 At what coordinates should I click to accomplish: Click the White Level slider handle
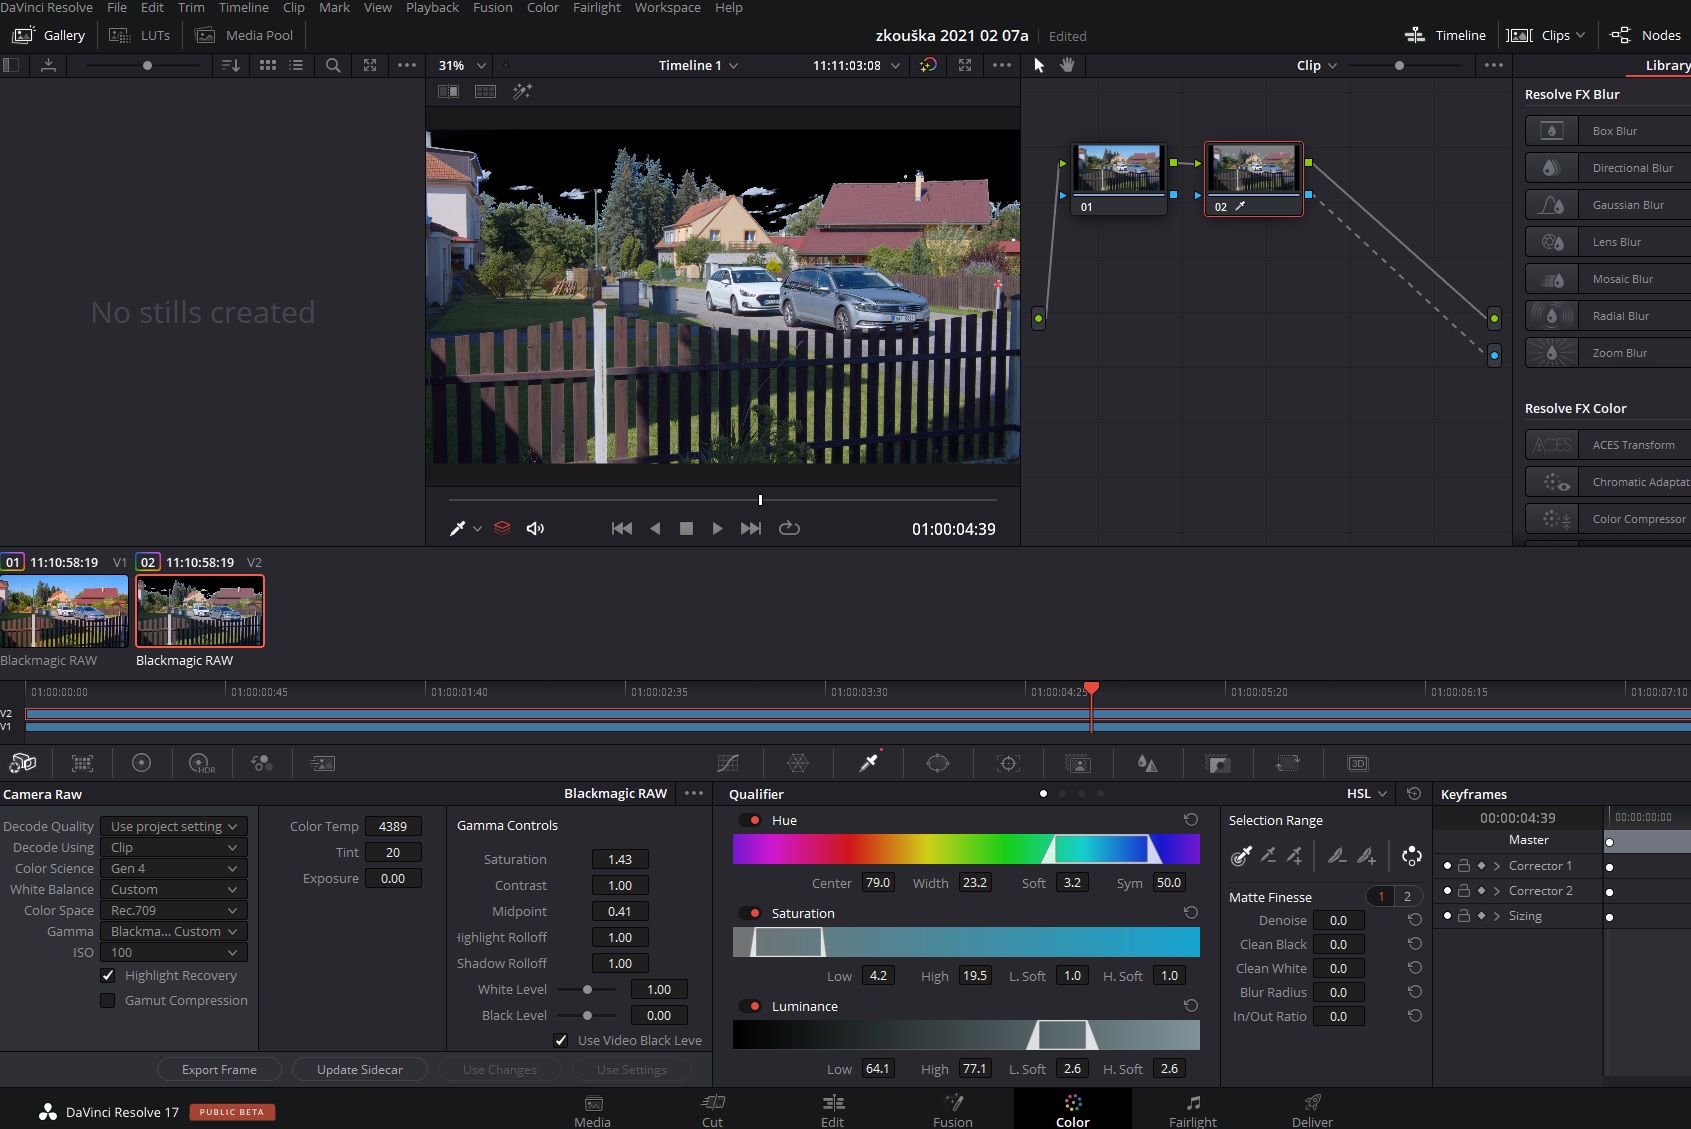(587, 989)
